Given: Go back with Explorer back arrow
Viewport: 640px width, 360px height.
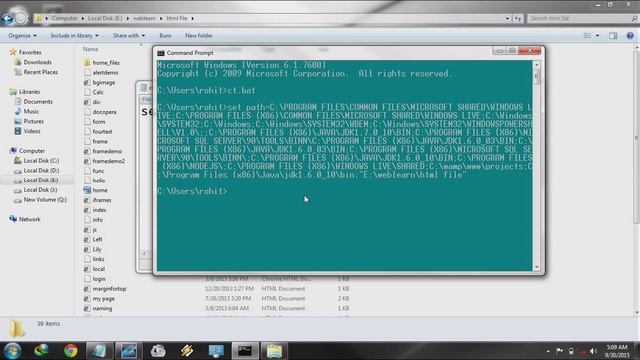Looking at the screenshot, I should point(7,18).
